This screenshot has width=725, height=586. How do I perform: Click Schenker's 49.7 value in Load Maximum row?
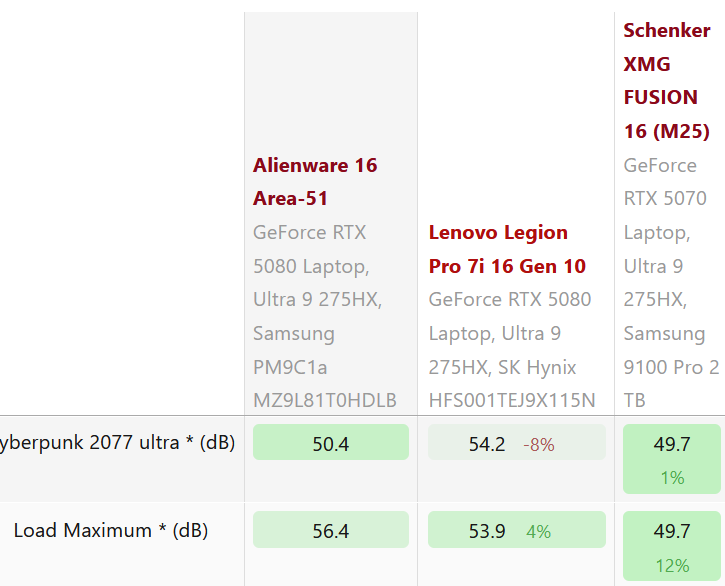[x=671, y=530]
